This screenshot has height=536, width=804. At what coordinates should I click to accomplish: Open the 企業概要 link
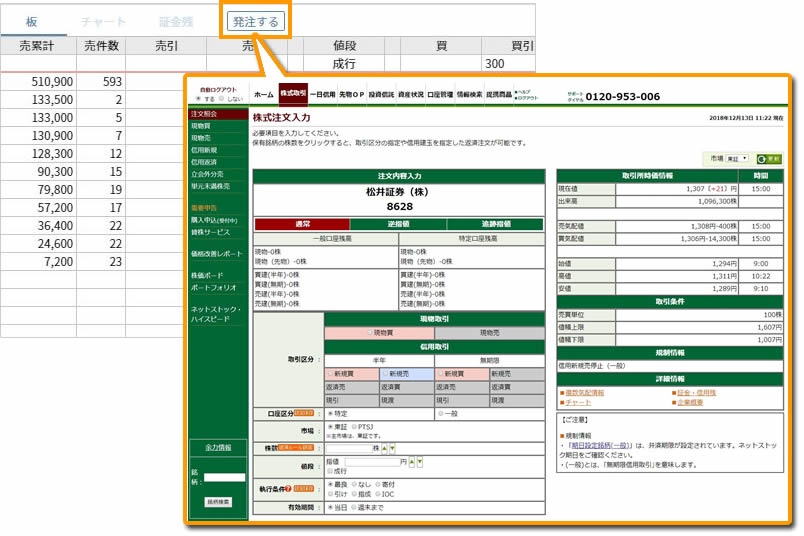[690, 403]
